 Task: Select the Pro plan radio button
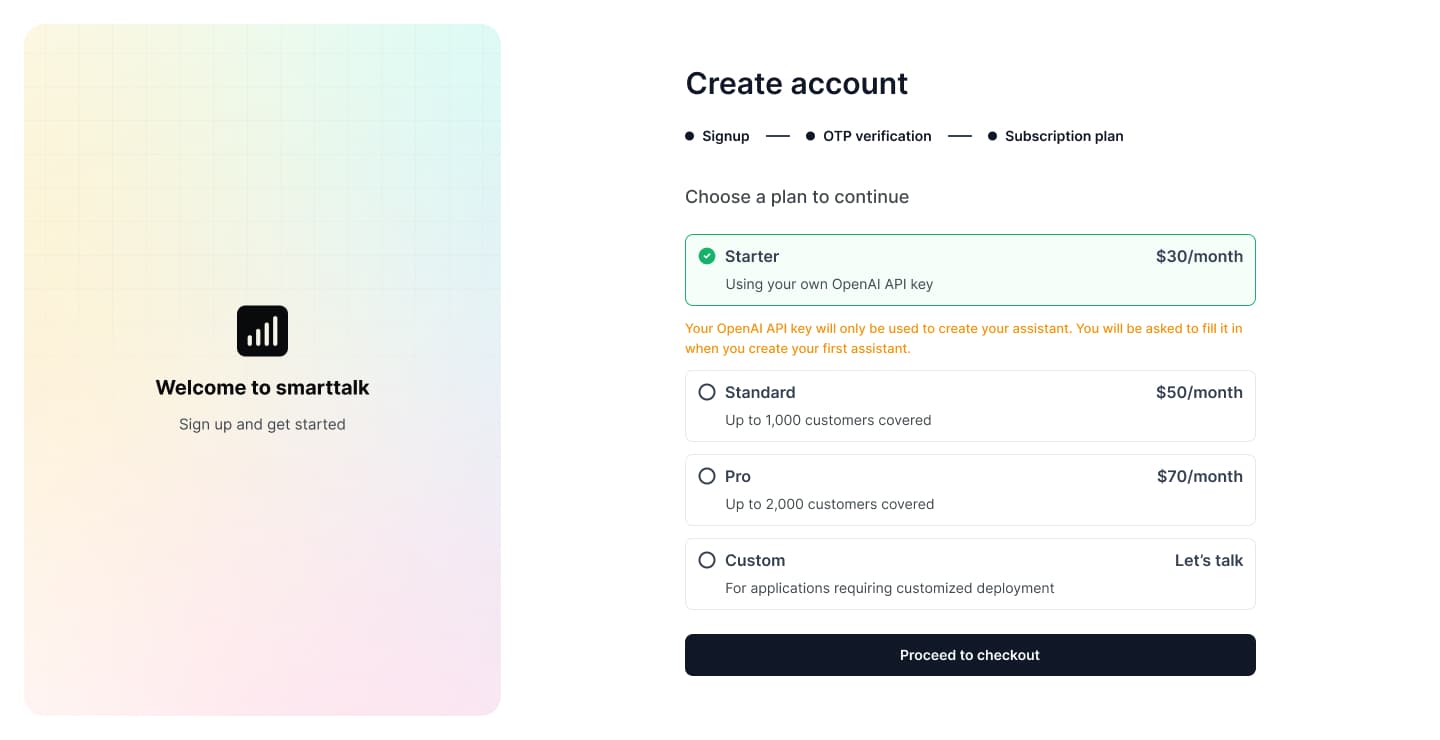pos(707,476)
